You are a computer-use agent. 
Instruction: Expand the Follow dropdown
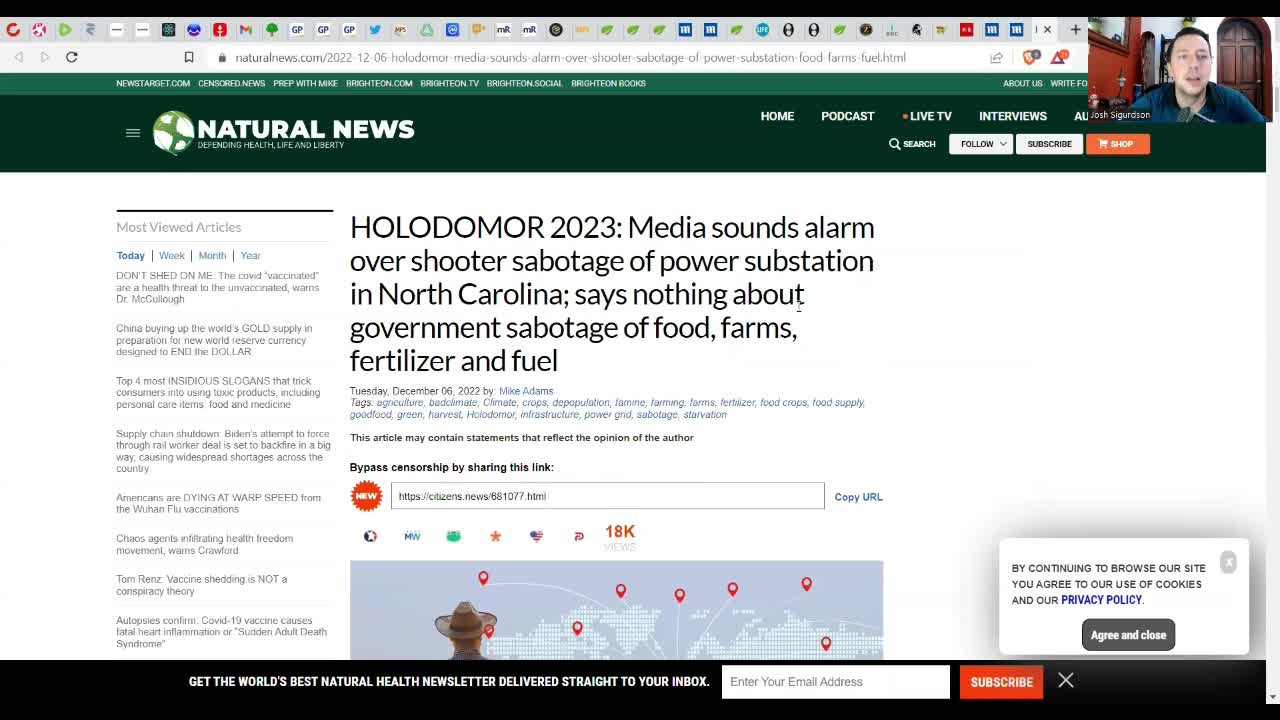tap(981, 144)
